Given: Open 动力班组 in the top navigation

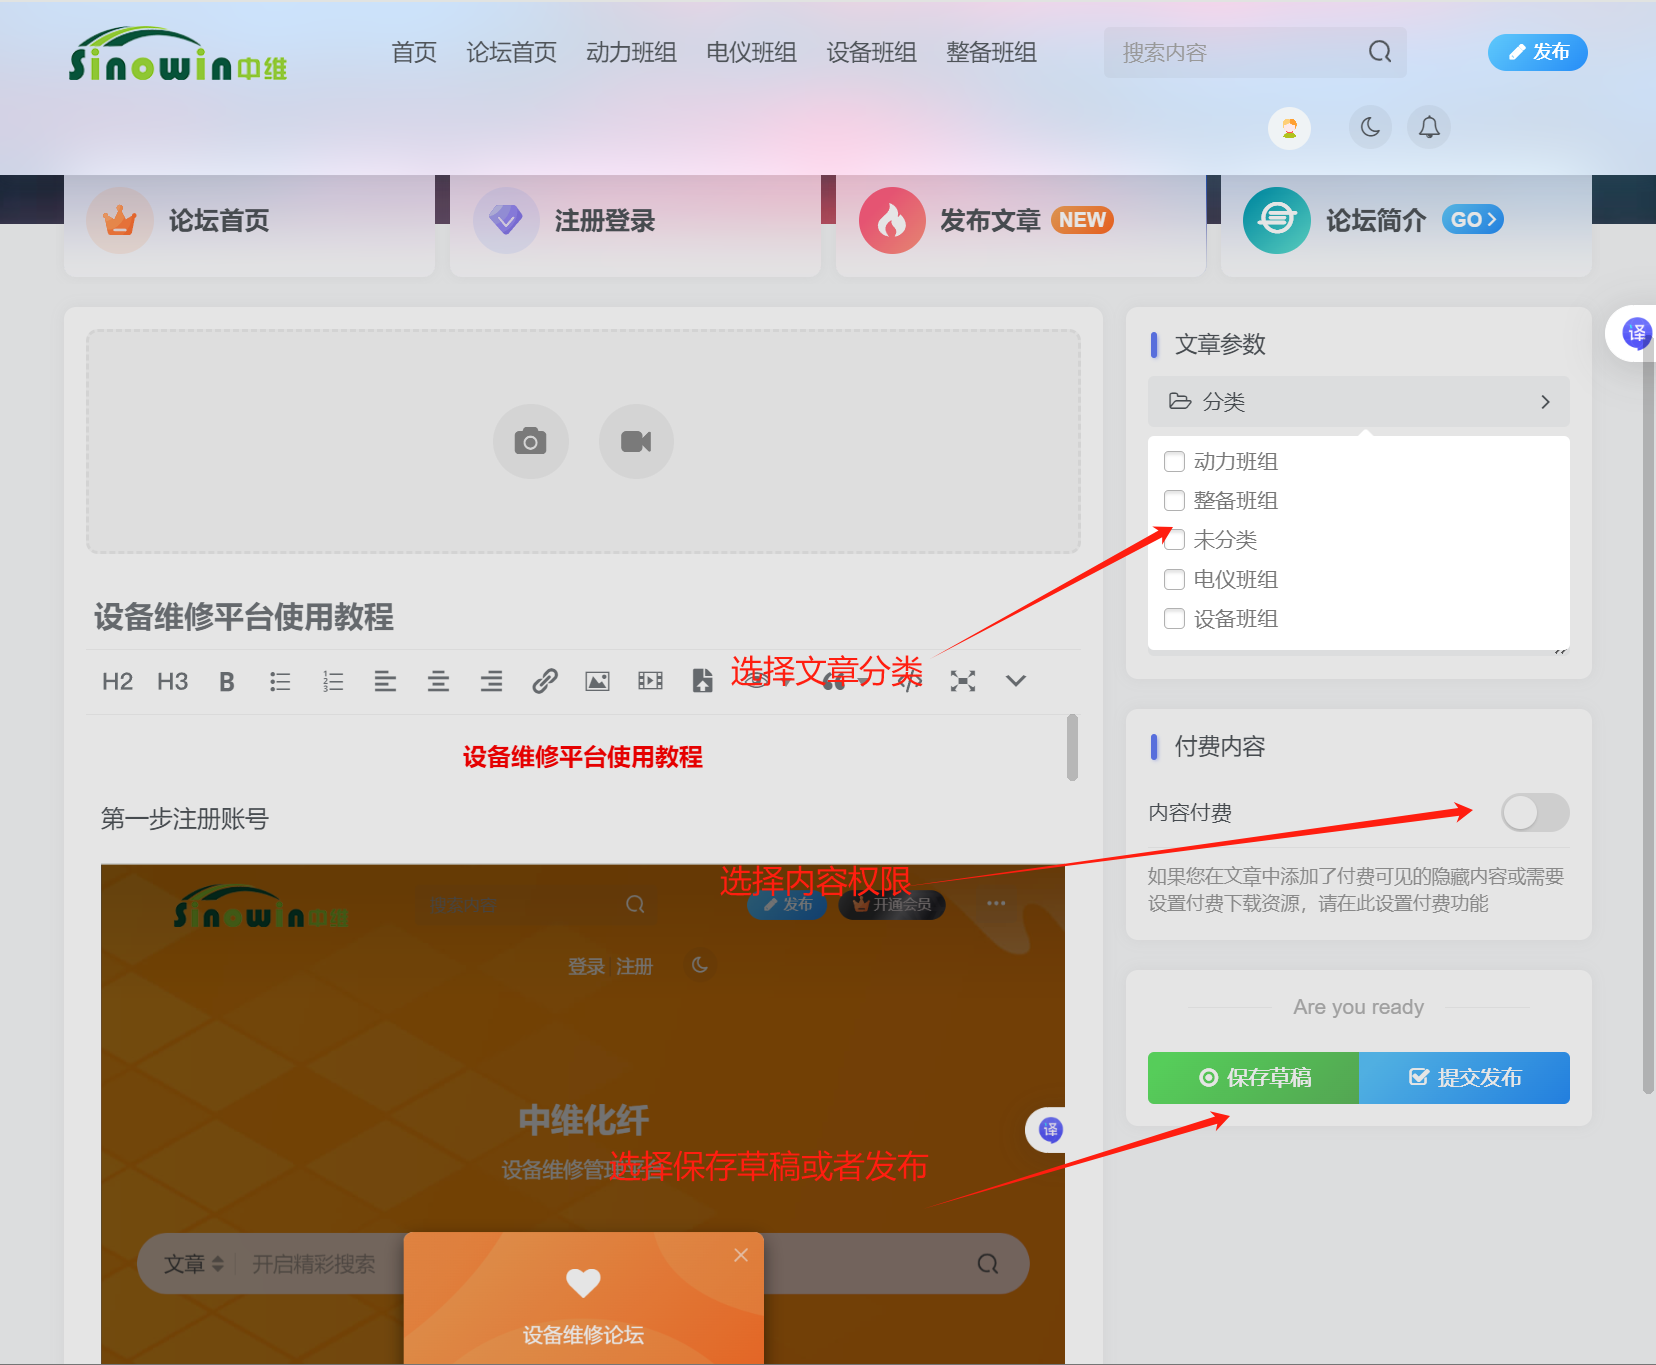Looking at the screenshot, I should (632, 52).
